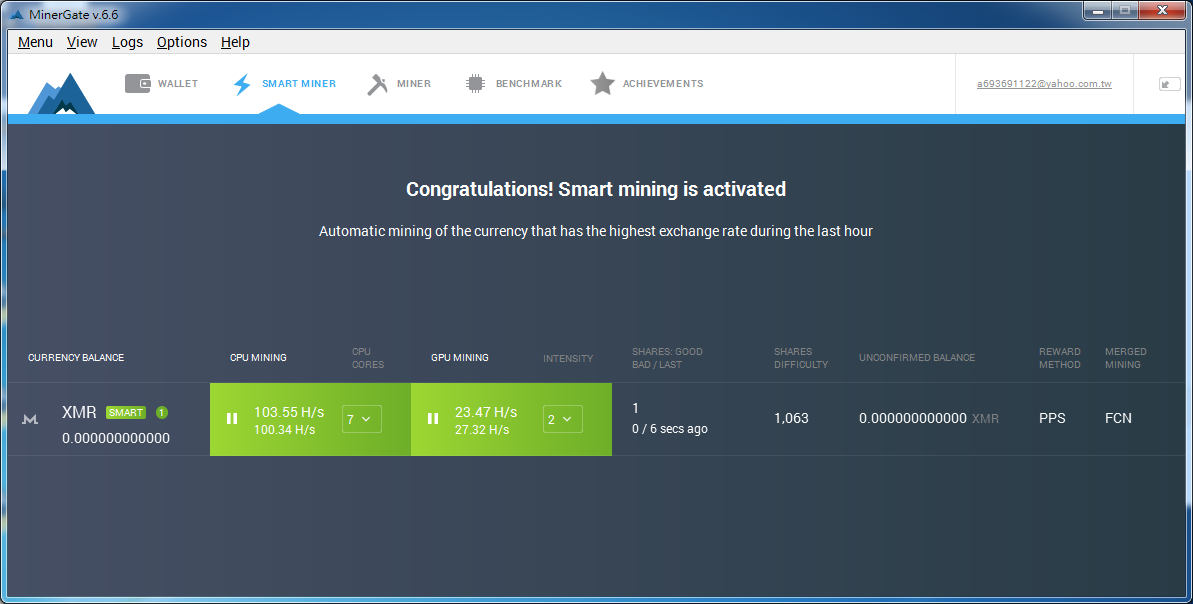Click the Unconfirmed Balance column header

point(917,358)
